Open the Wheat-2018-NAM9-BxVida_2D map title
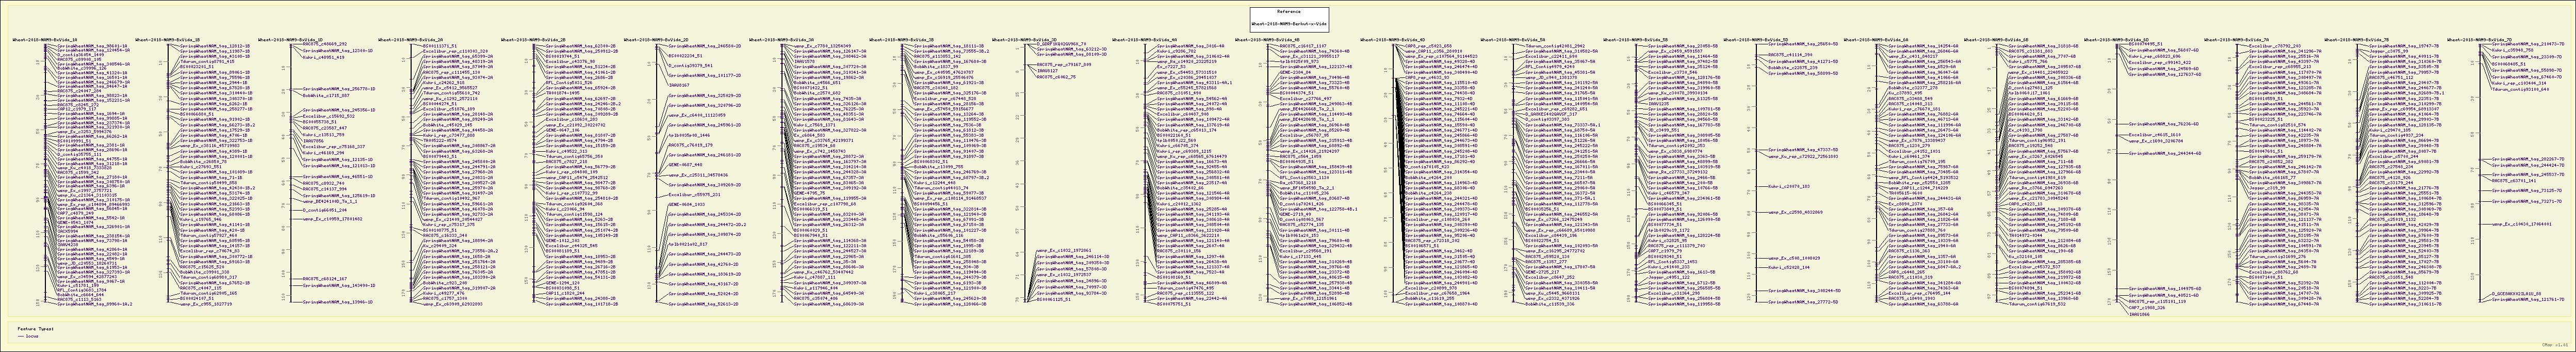Image resolution: width=2576 pixels, height=352 pixels. click(x=656, y=40)
